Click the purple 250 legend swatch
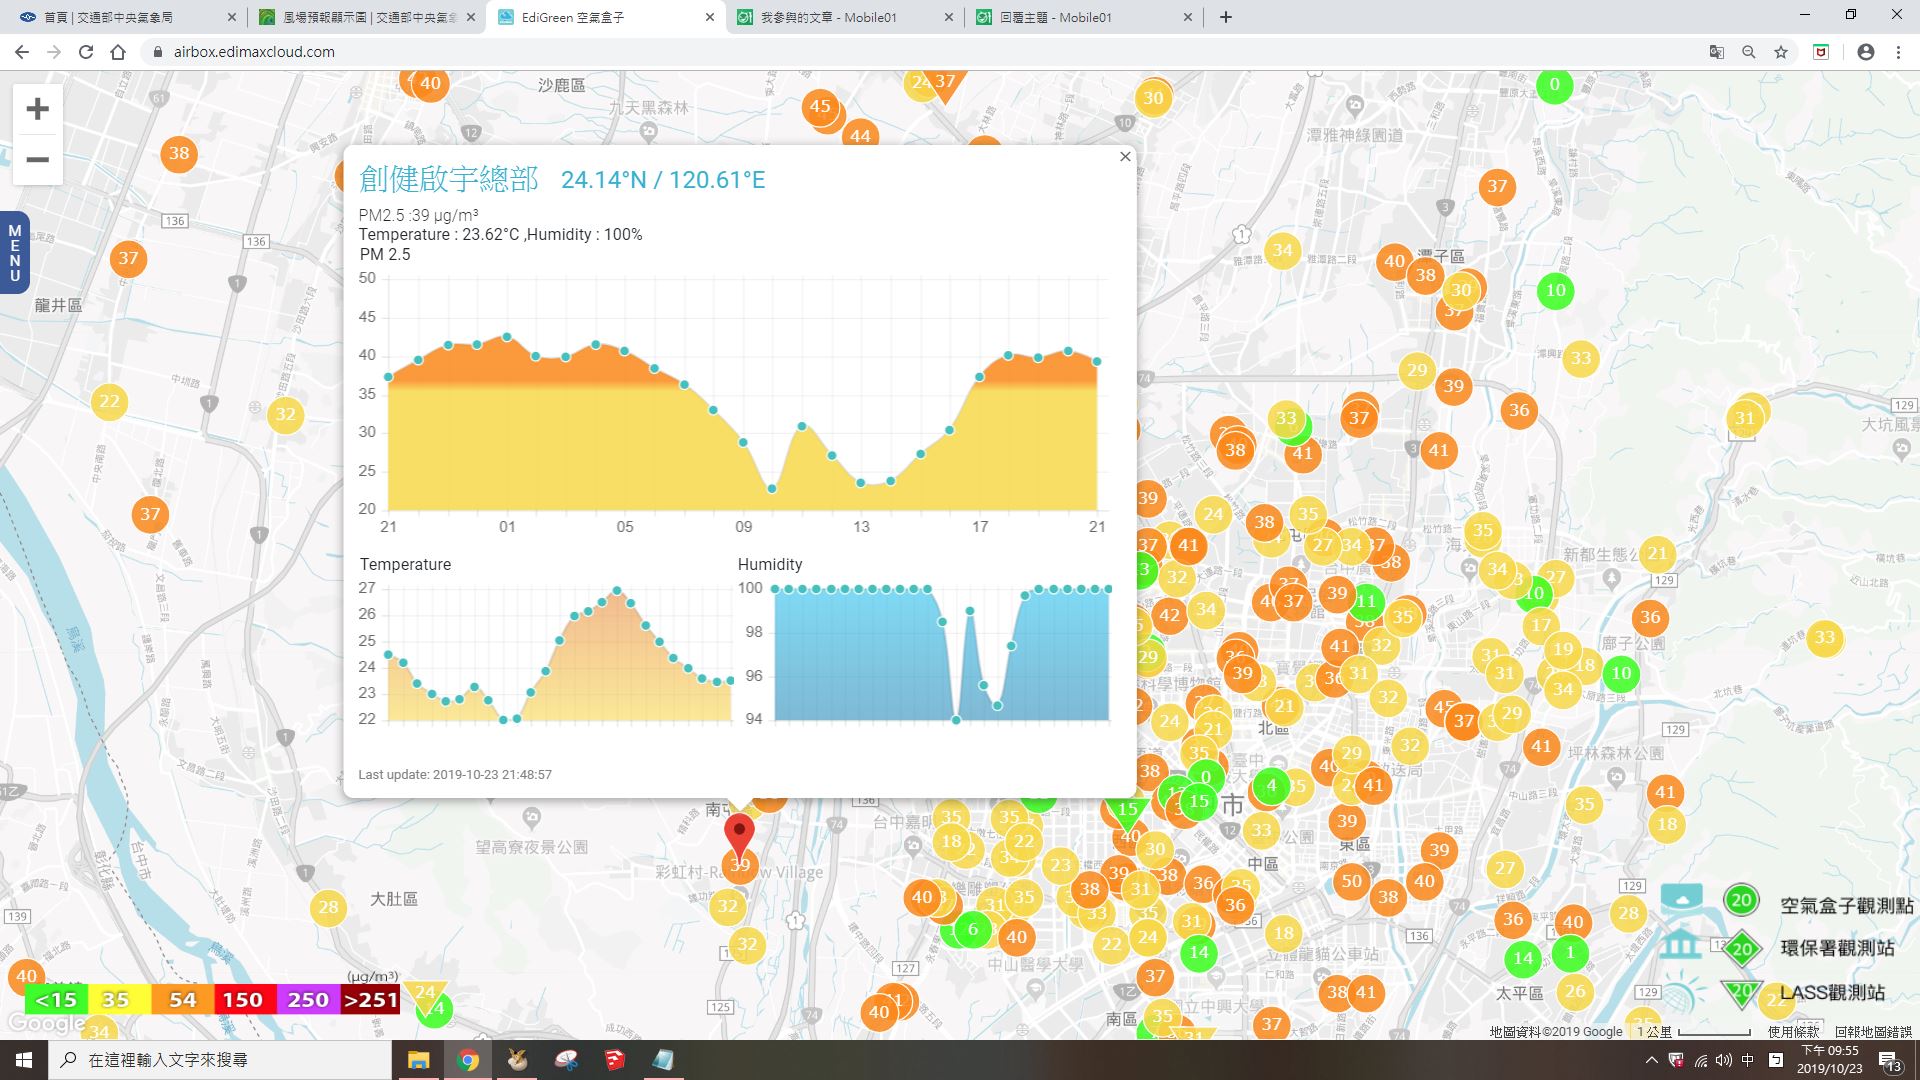Viewport: 1920px width, 1080px height. tap(306, 999)
